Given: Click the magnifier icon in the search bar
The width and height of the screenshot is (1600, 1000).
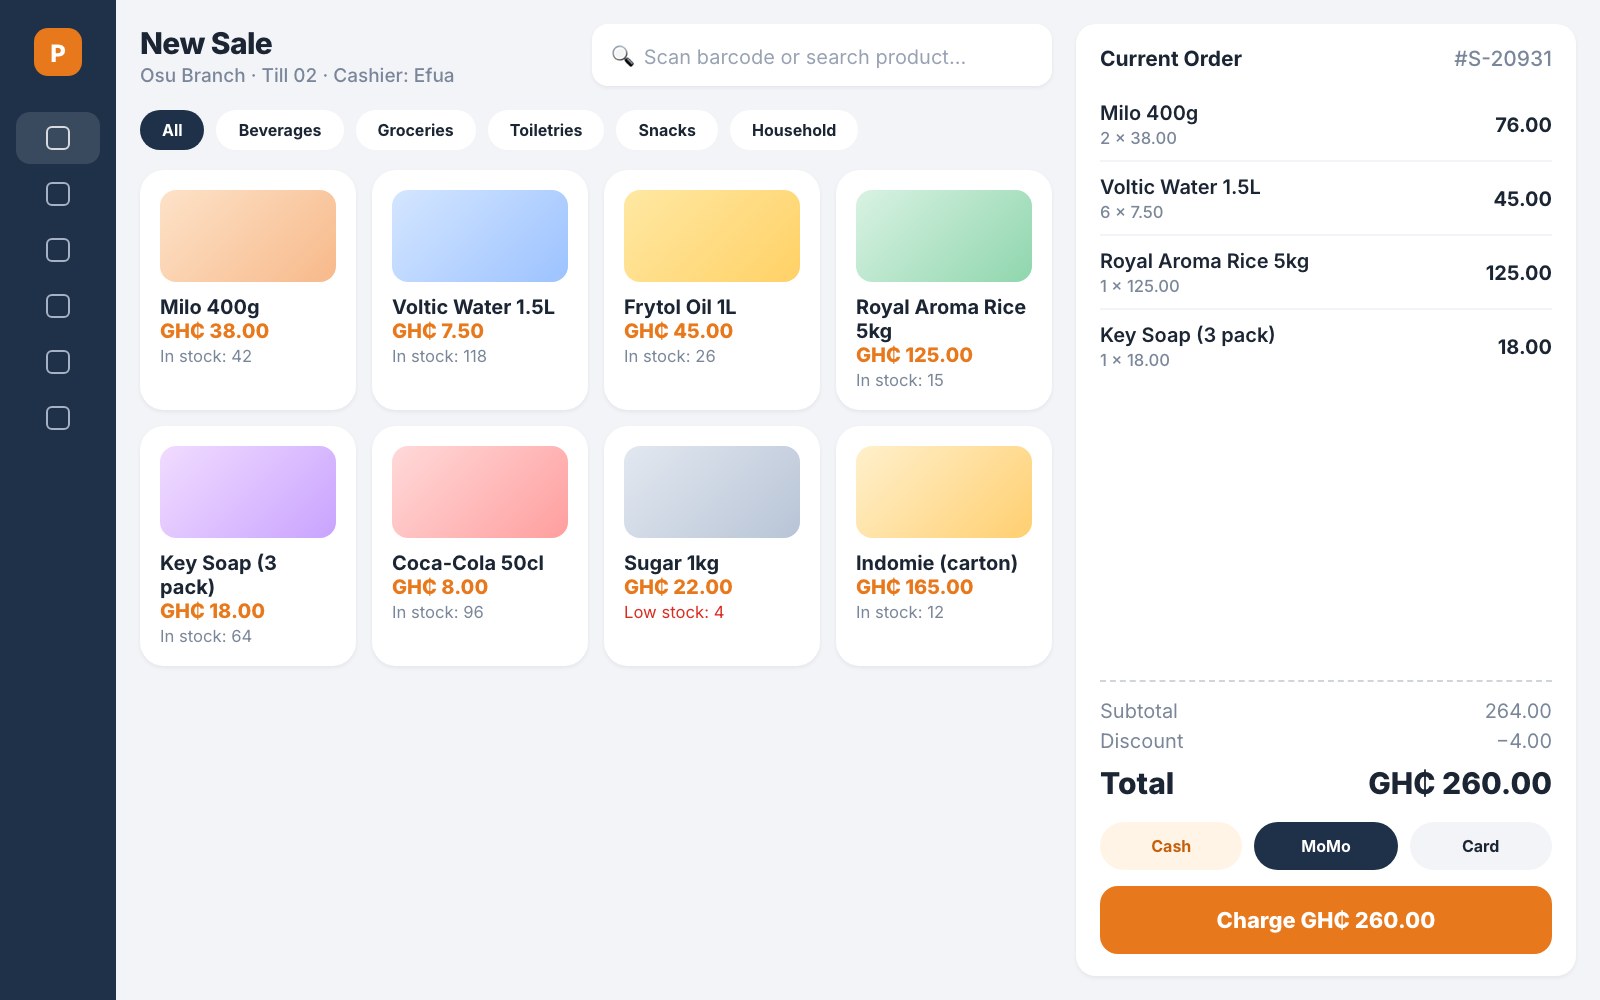Looking at the screenshot, I should [622, 56].
